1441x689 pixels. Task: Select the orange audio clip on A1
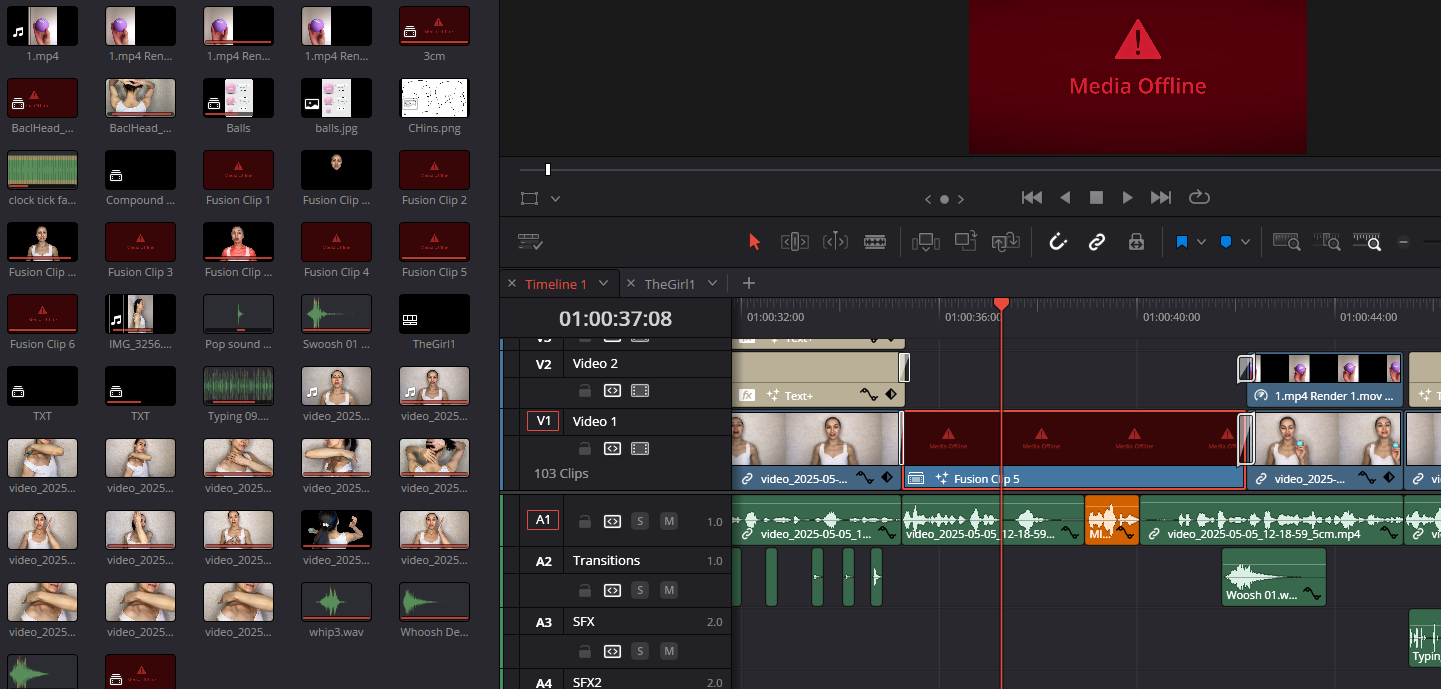[x=1112, y=520]
